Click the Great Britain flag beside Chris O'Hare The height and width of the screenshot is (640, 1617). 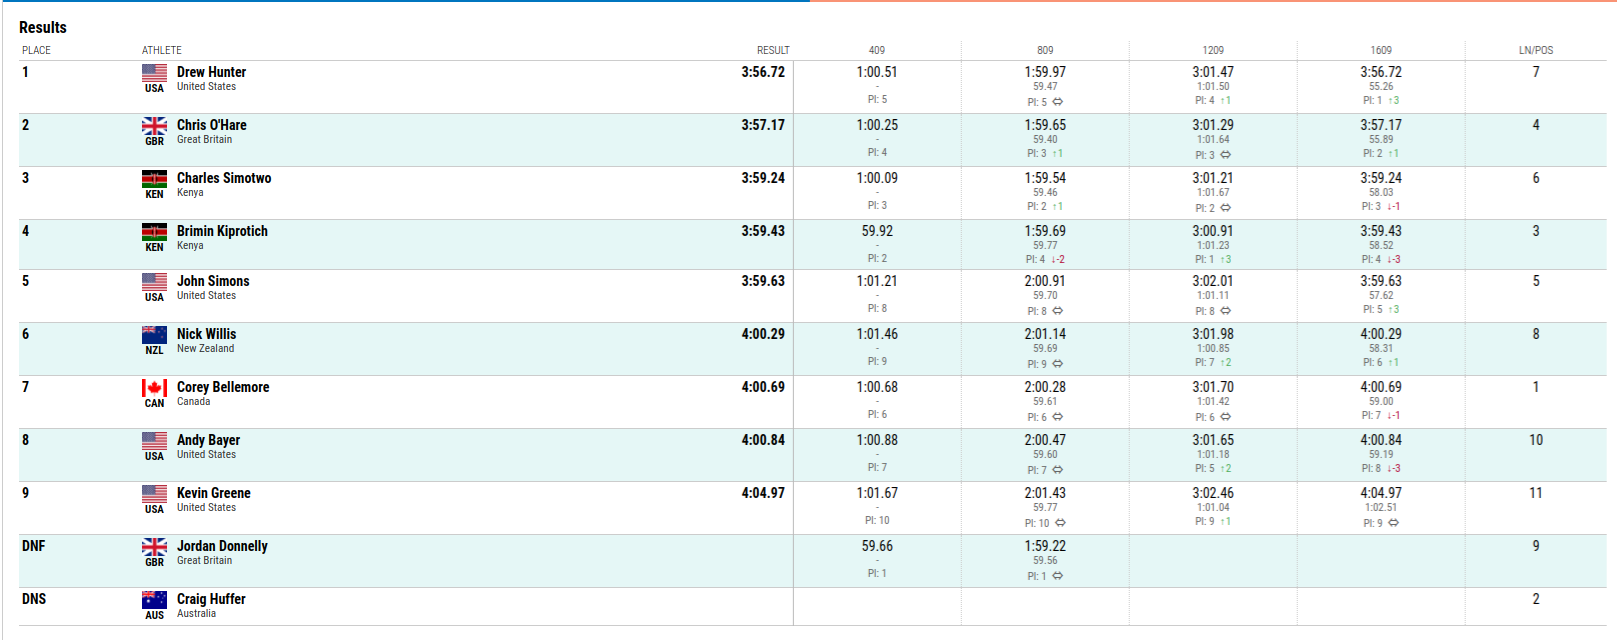click(154, 125)
